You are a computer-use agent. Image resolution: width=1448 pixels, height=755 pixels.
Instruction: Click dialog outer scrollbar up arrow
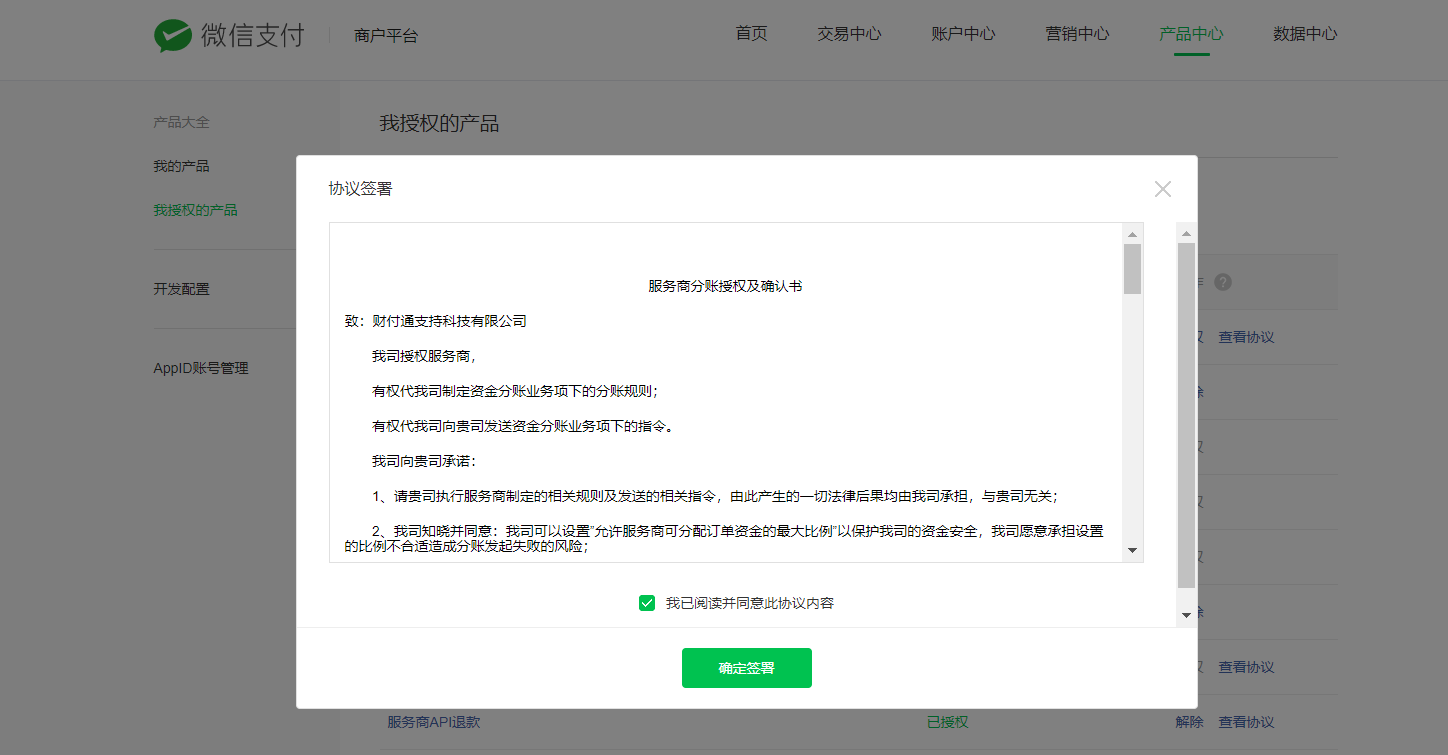[x=1186, y=234]
